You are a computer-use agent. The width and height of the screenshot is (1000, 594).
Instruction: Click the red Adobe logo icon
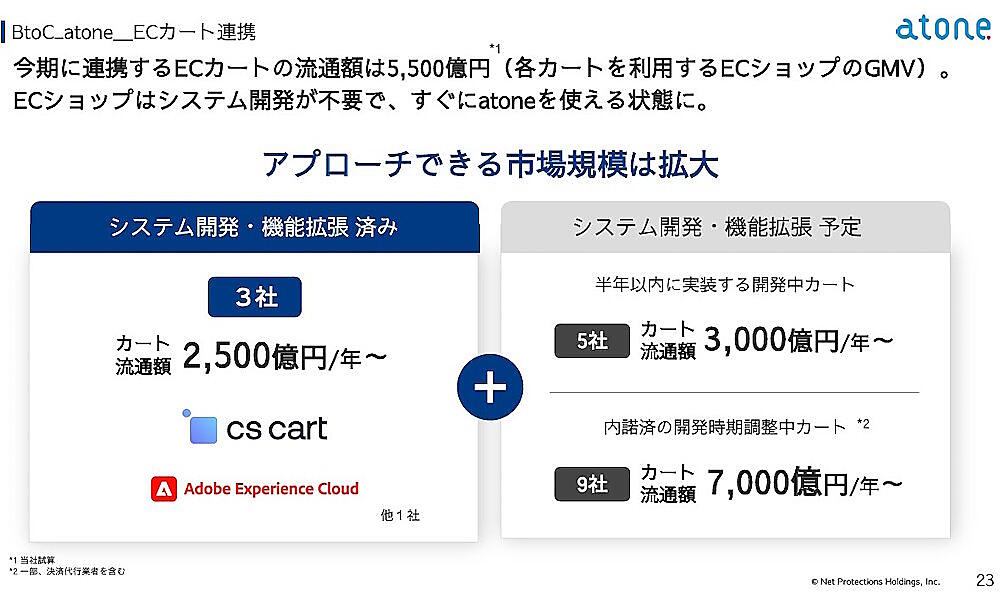163,489
